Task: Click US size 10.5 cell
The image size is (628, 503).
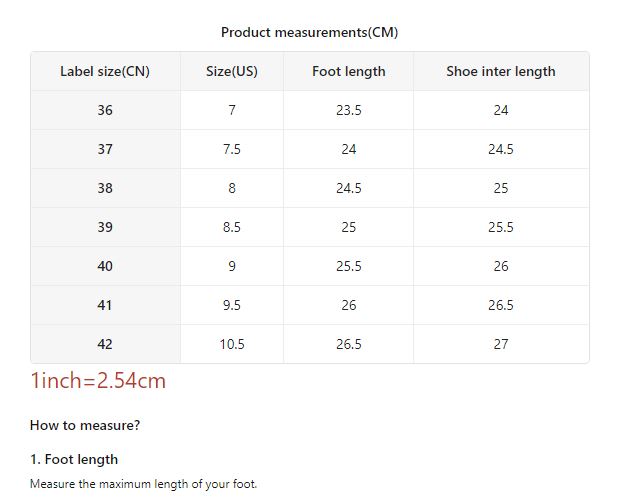Action: (232, 344)
